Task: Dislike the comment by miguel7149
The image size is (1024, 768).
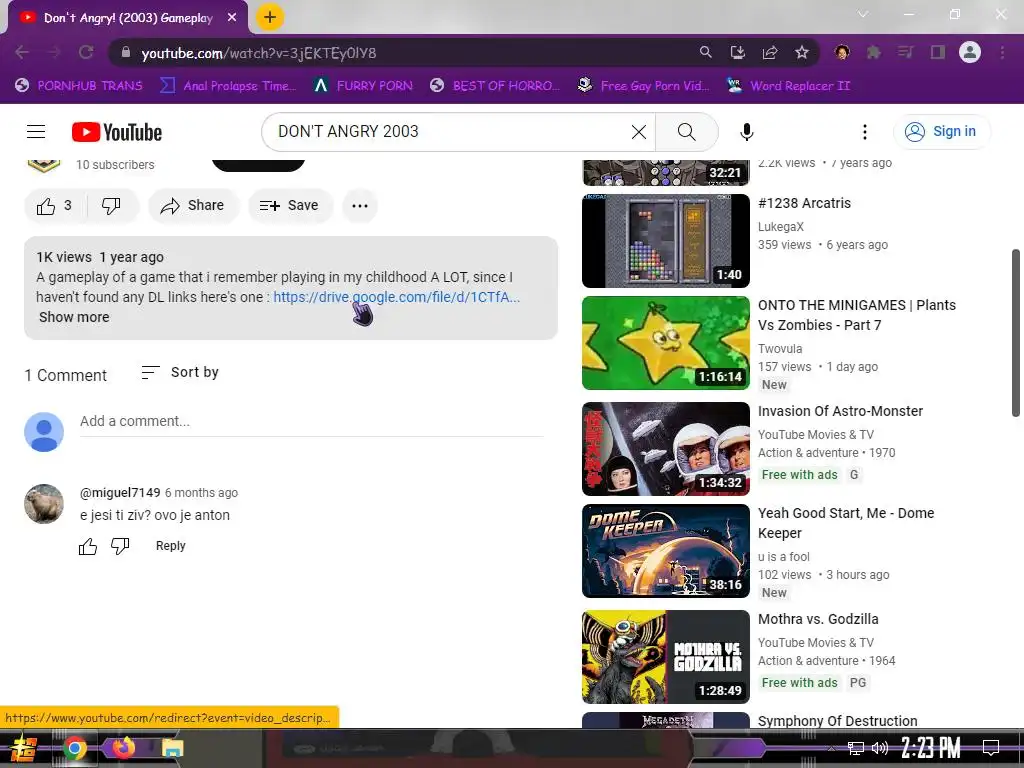Action: [x=120, y=546]
